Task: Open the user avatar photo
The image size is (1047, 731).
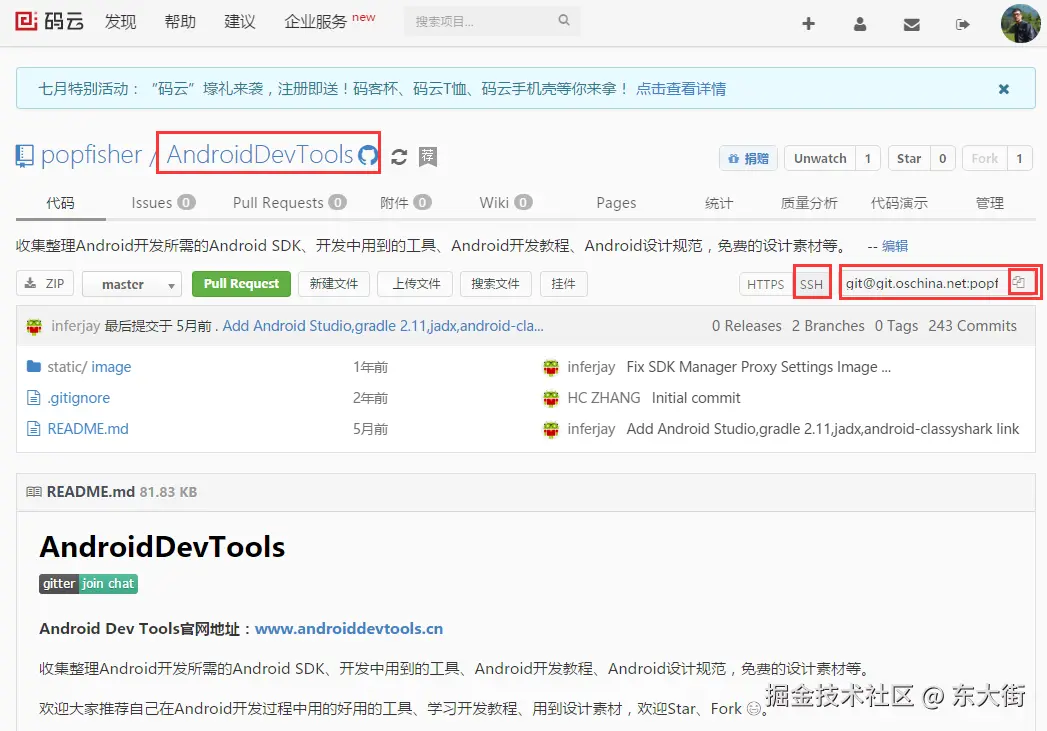Action: [1021, 23]
